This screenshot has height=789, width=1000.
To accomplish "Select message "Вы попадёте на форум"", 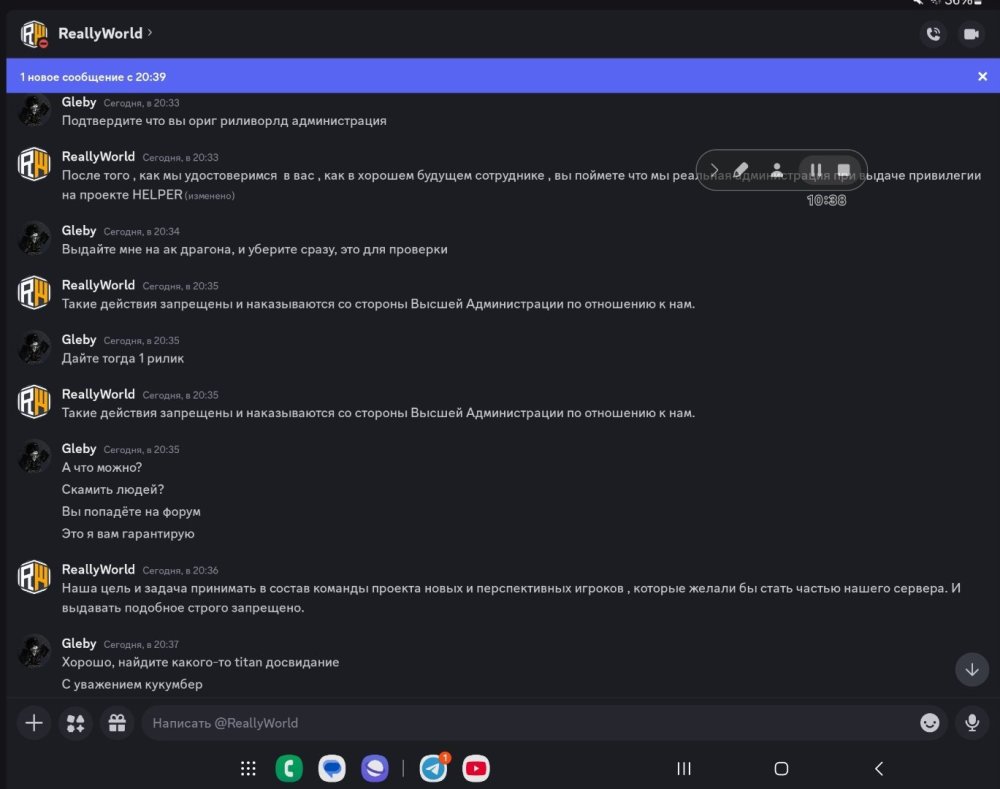I will pyautogui.click(x=131, y=512).
